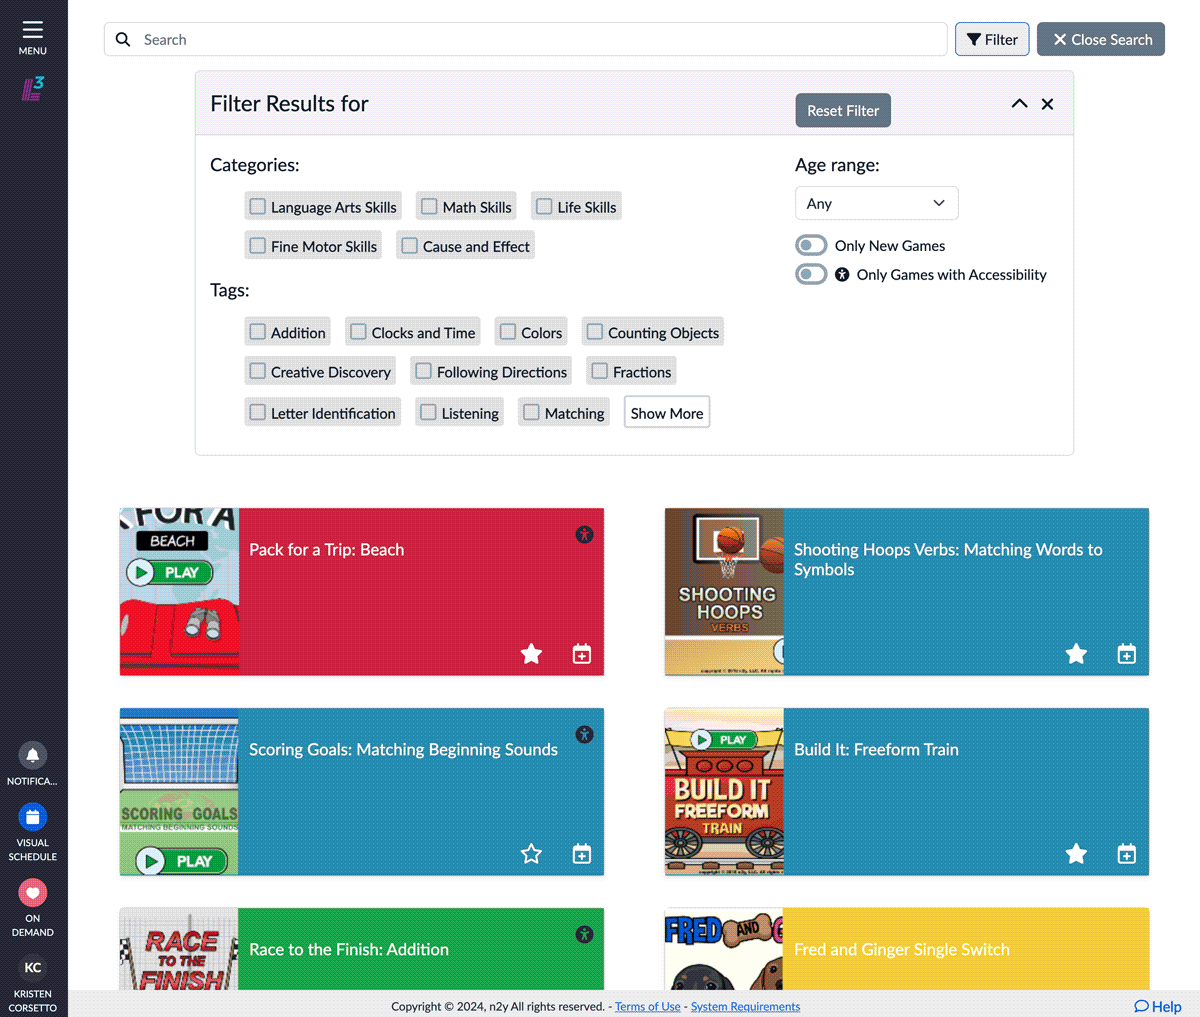Viewport: 1200px width, 1017px height.
Task: Focus the Search input field
Action: (526, 39)
